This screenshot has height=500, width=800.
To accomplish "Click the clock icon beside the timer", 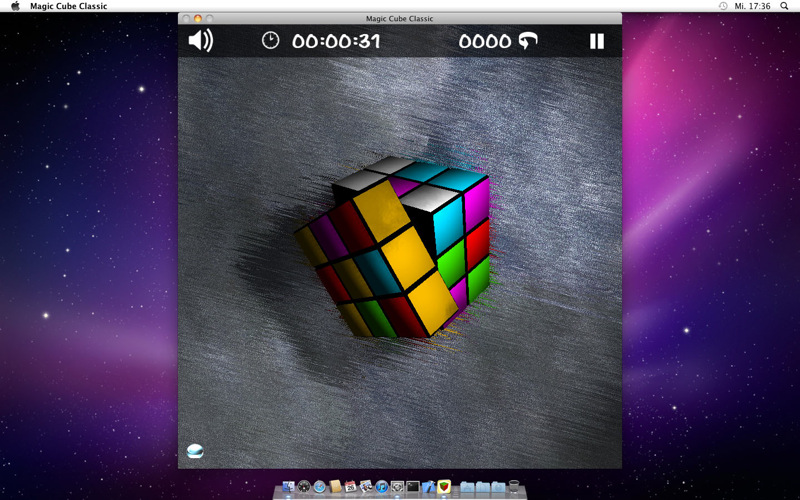I will pos(270,40).
